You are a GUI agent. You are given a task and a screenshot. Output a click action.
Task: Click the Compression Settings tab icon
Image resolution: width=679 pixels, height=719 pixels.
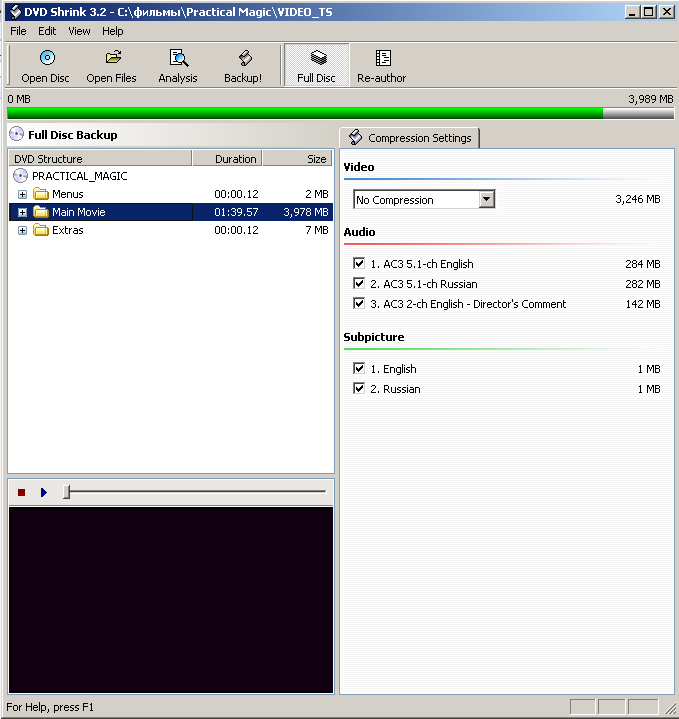coord(355,137)
